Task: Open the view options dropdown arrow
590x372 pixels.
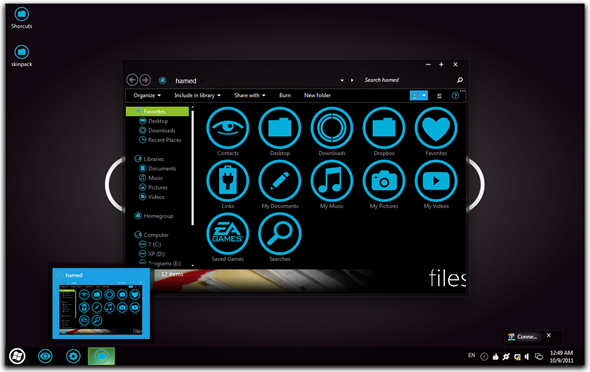Action: tap(424, 96)
